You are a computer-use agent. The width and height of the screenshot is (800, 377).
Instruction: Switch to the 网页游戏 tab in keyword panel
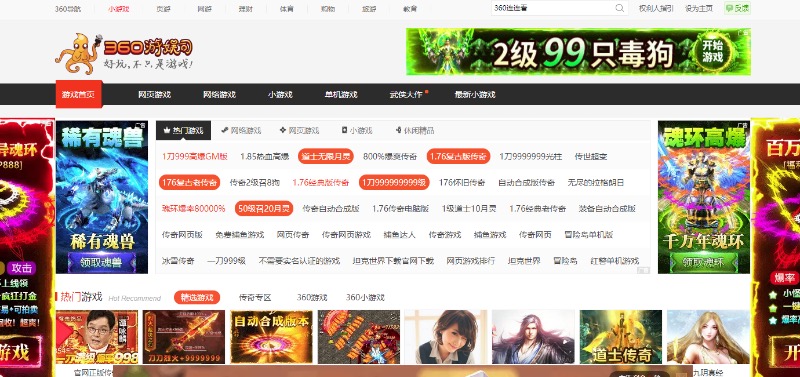tap(299, 131)
